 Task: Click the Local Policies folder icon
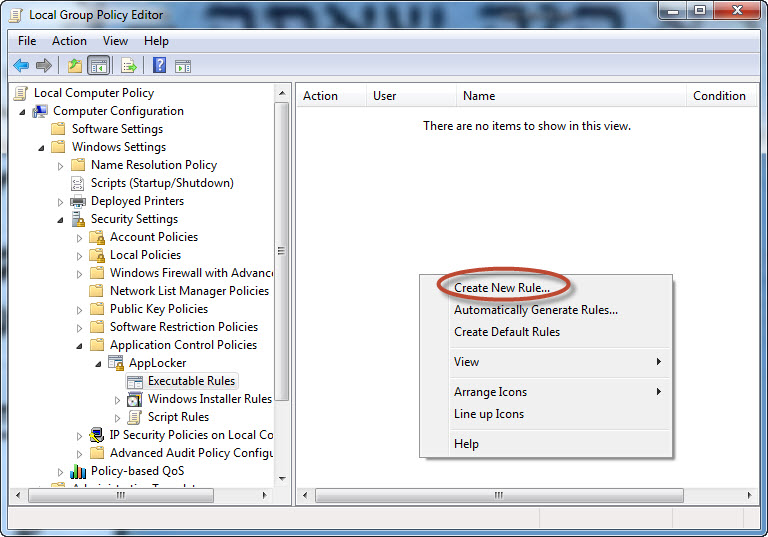[97, 255]
